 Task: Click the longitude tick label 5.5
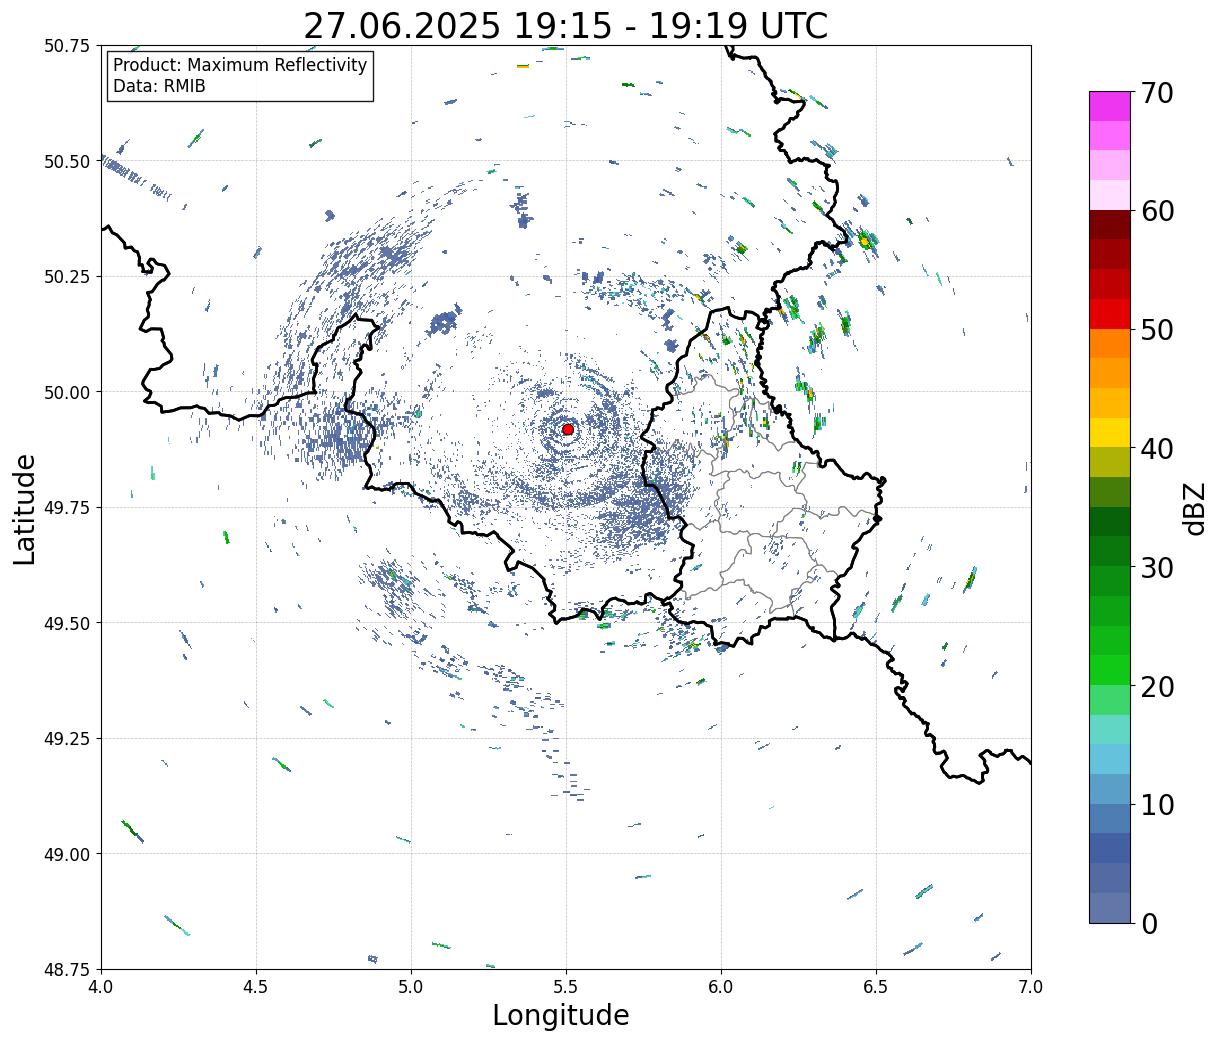[566, 987]
